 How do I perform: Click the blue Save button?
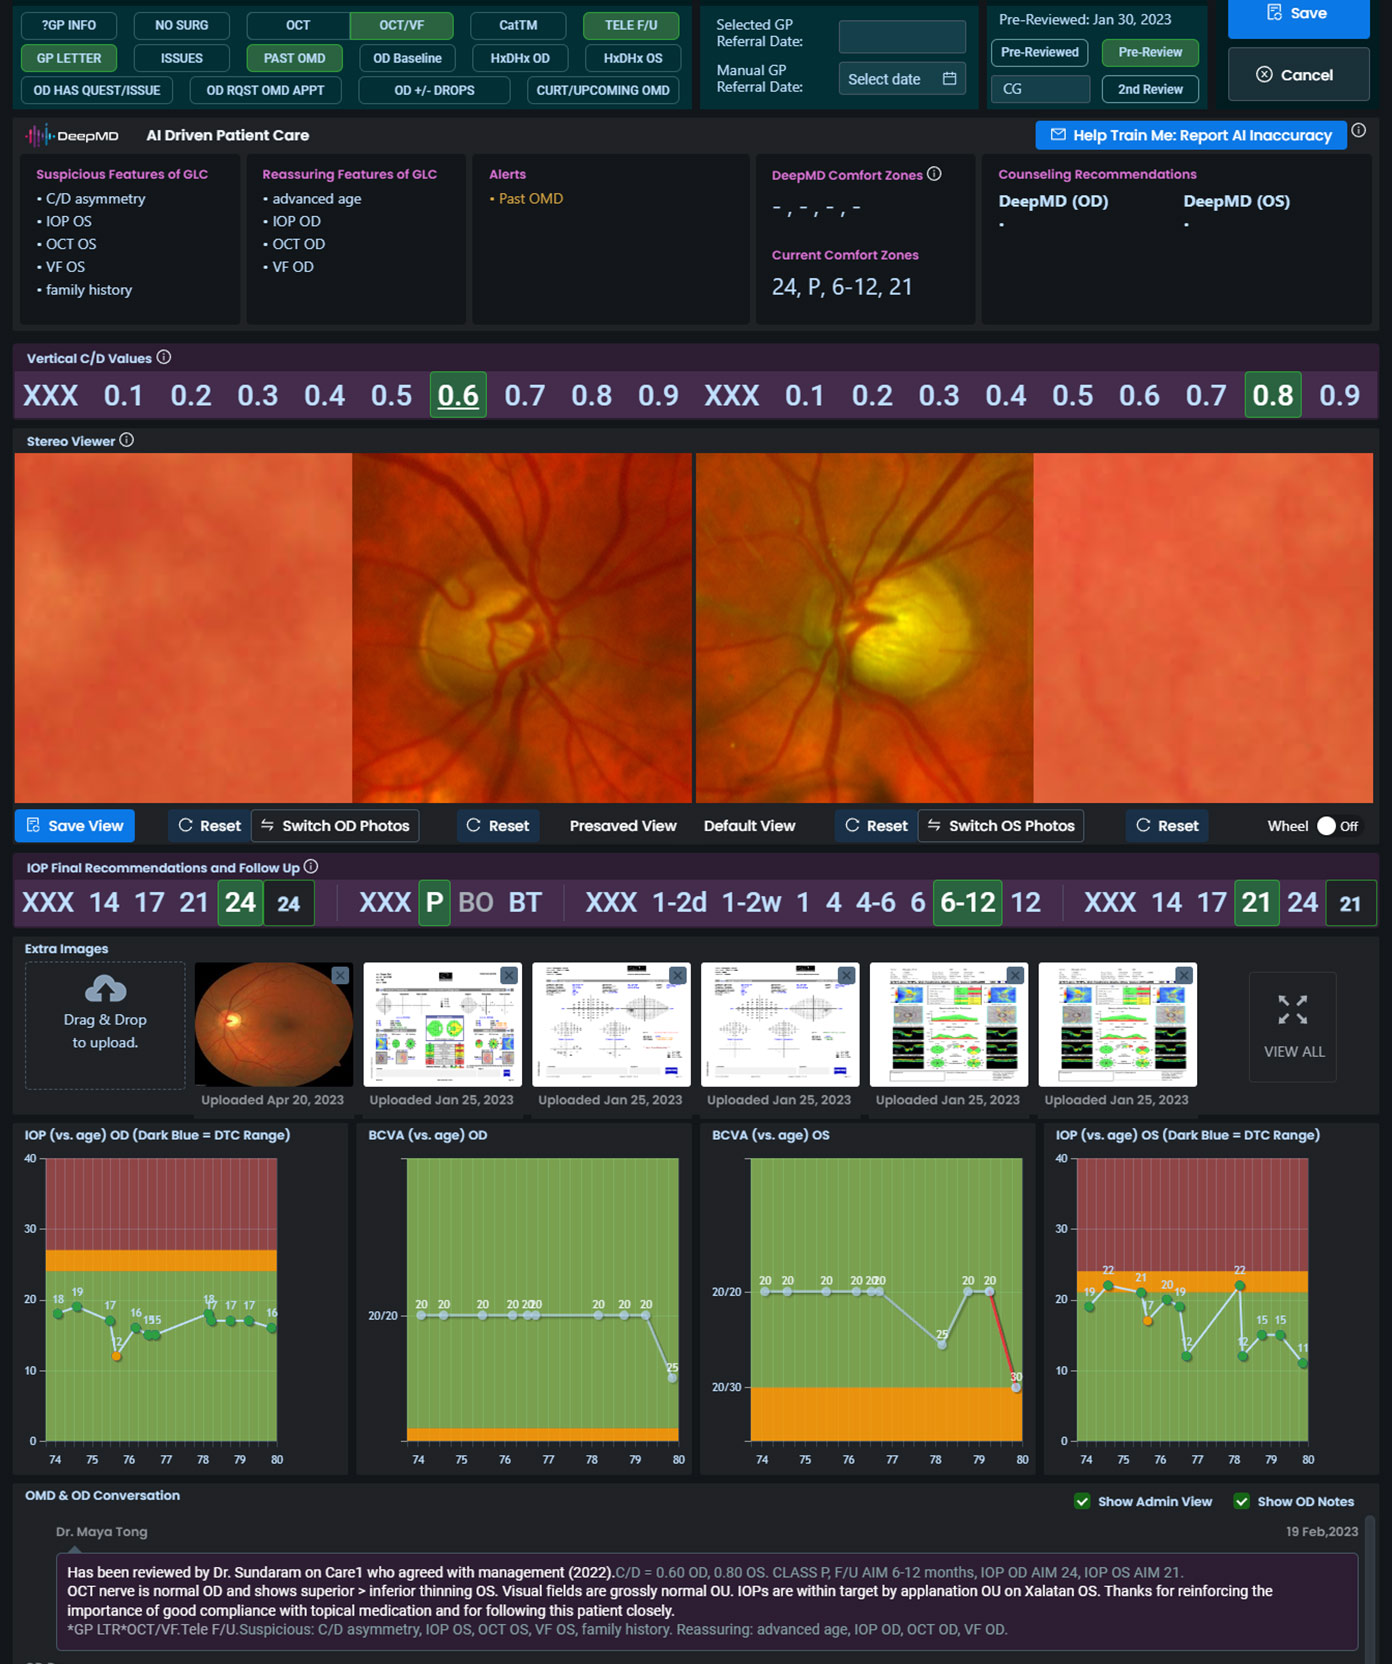(1297, 14)
